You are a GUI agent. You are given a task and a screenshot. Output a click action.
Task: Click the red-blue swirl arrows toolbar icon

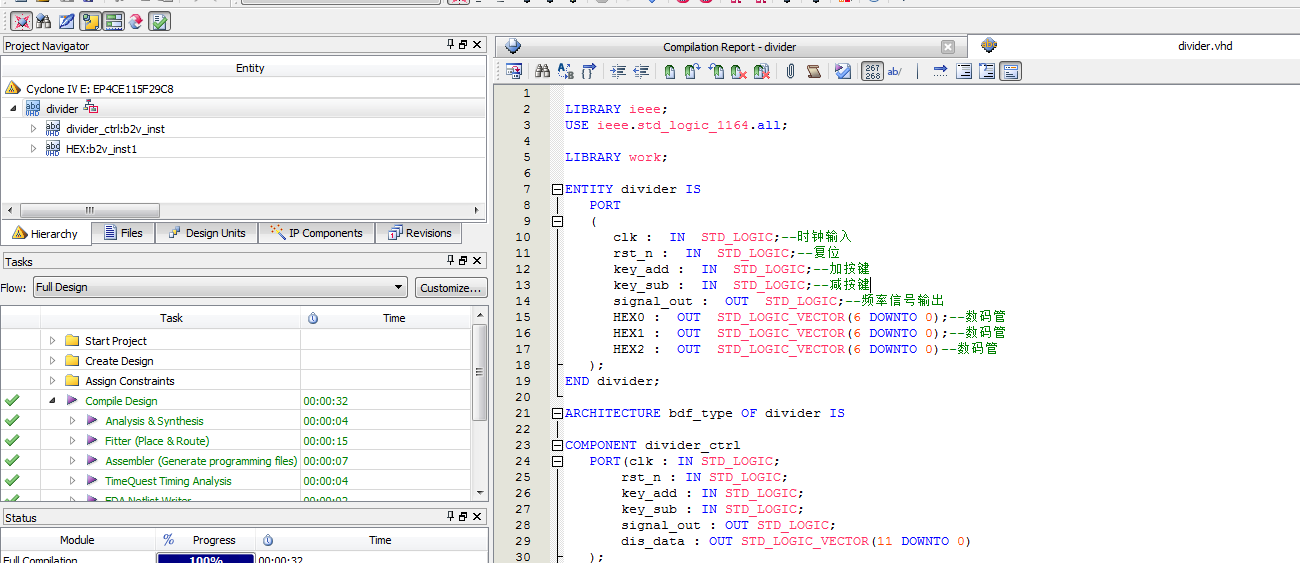pyautogui.click(x=135, y=20)
